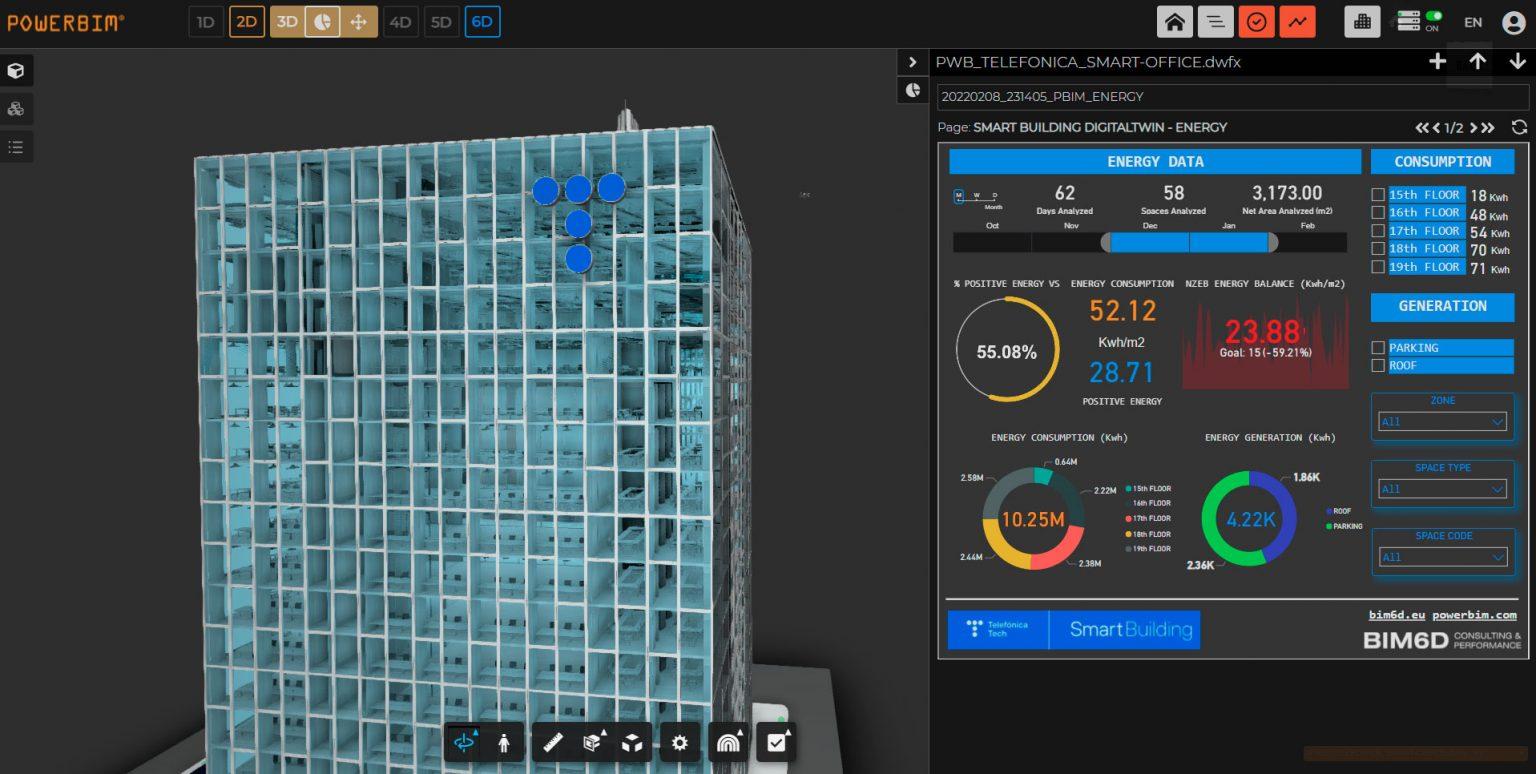Open the ZONE dropdown
Screen dimensions: 1536x774
pyautogui.click(x=1441, y=421)
